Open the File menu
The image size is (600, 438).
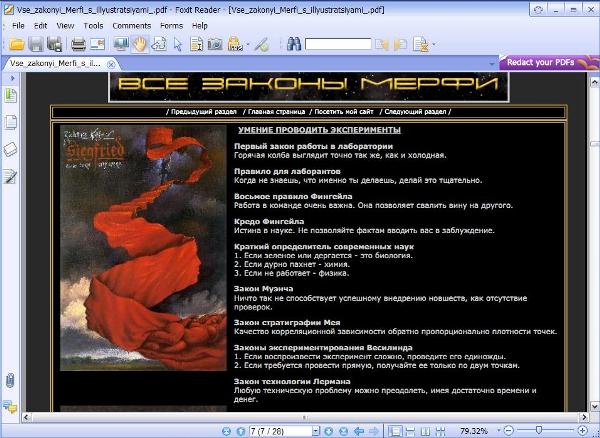coord(18,26)
